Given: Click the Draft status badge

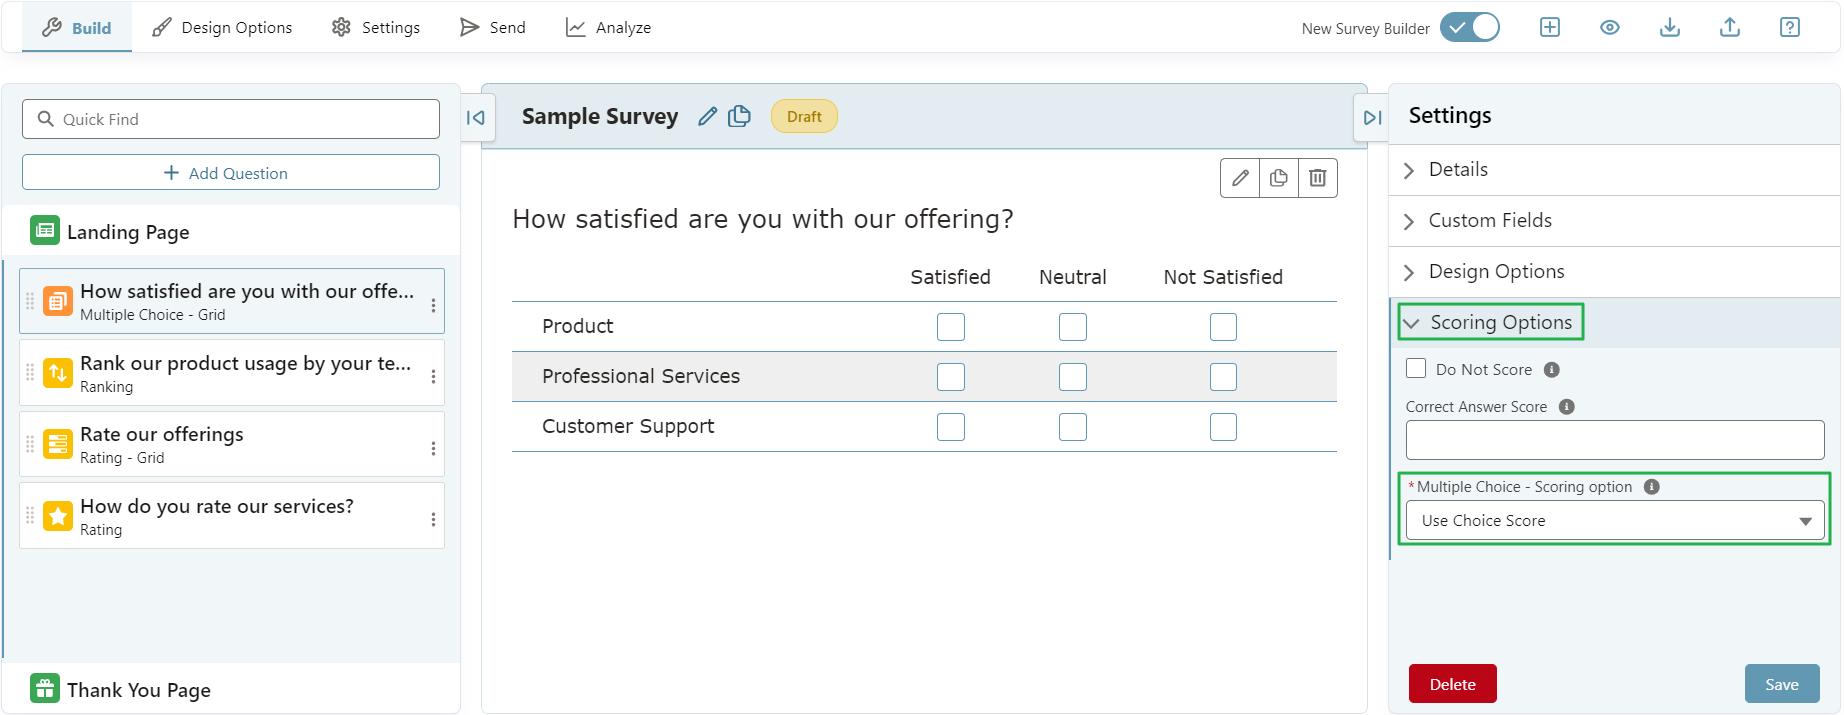Looking at the screenshot, I should pyautogui.click(x=804, y=117).
